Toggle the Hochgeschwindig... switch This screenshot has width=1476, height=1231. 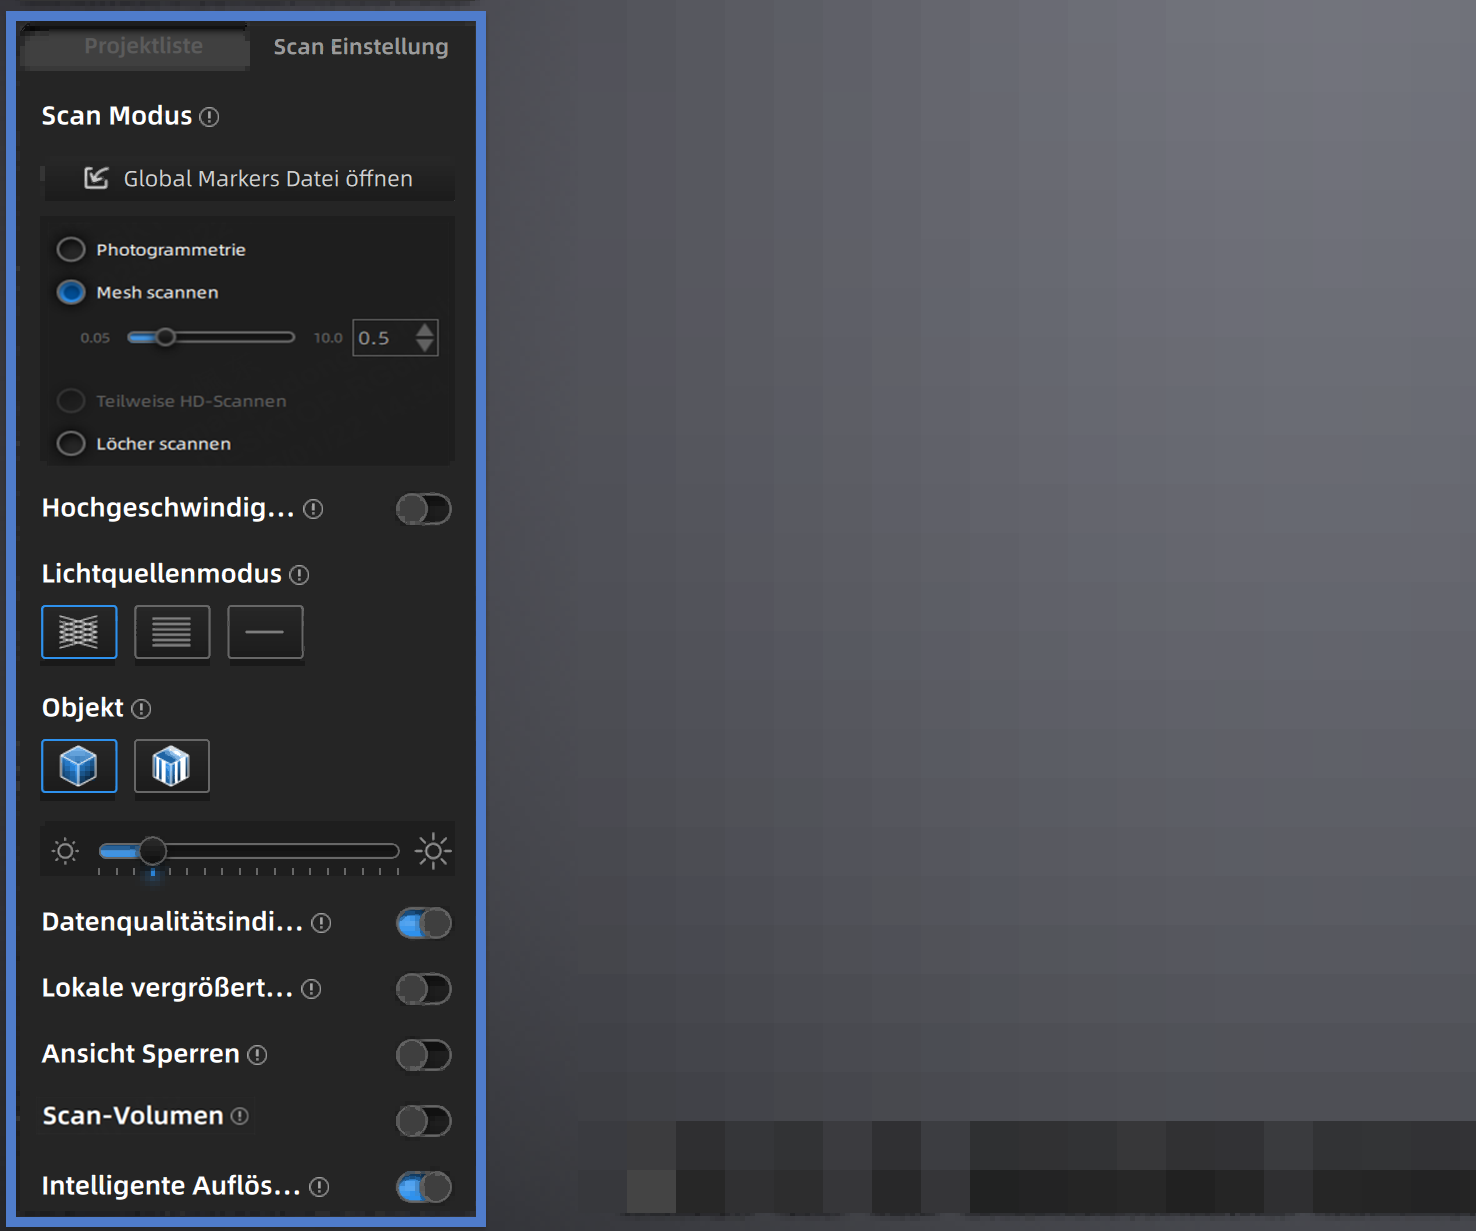(x=424, y=509)
